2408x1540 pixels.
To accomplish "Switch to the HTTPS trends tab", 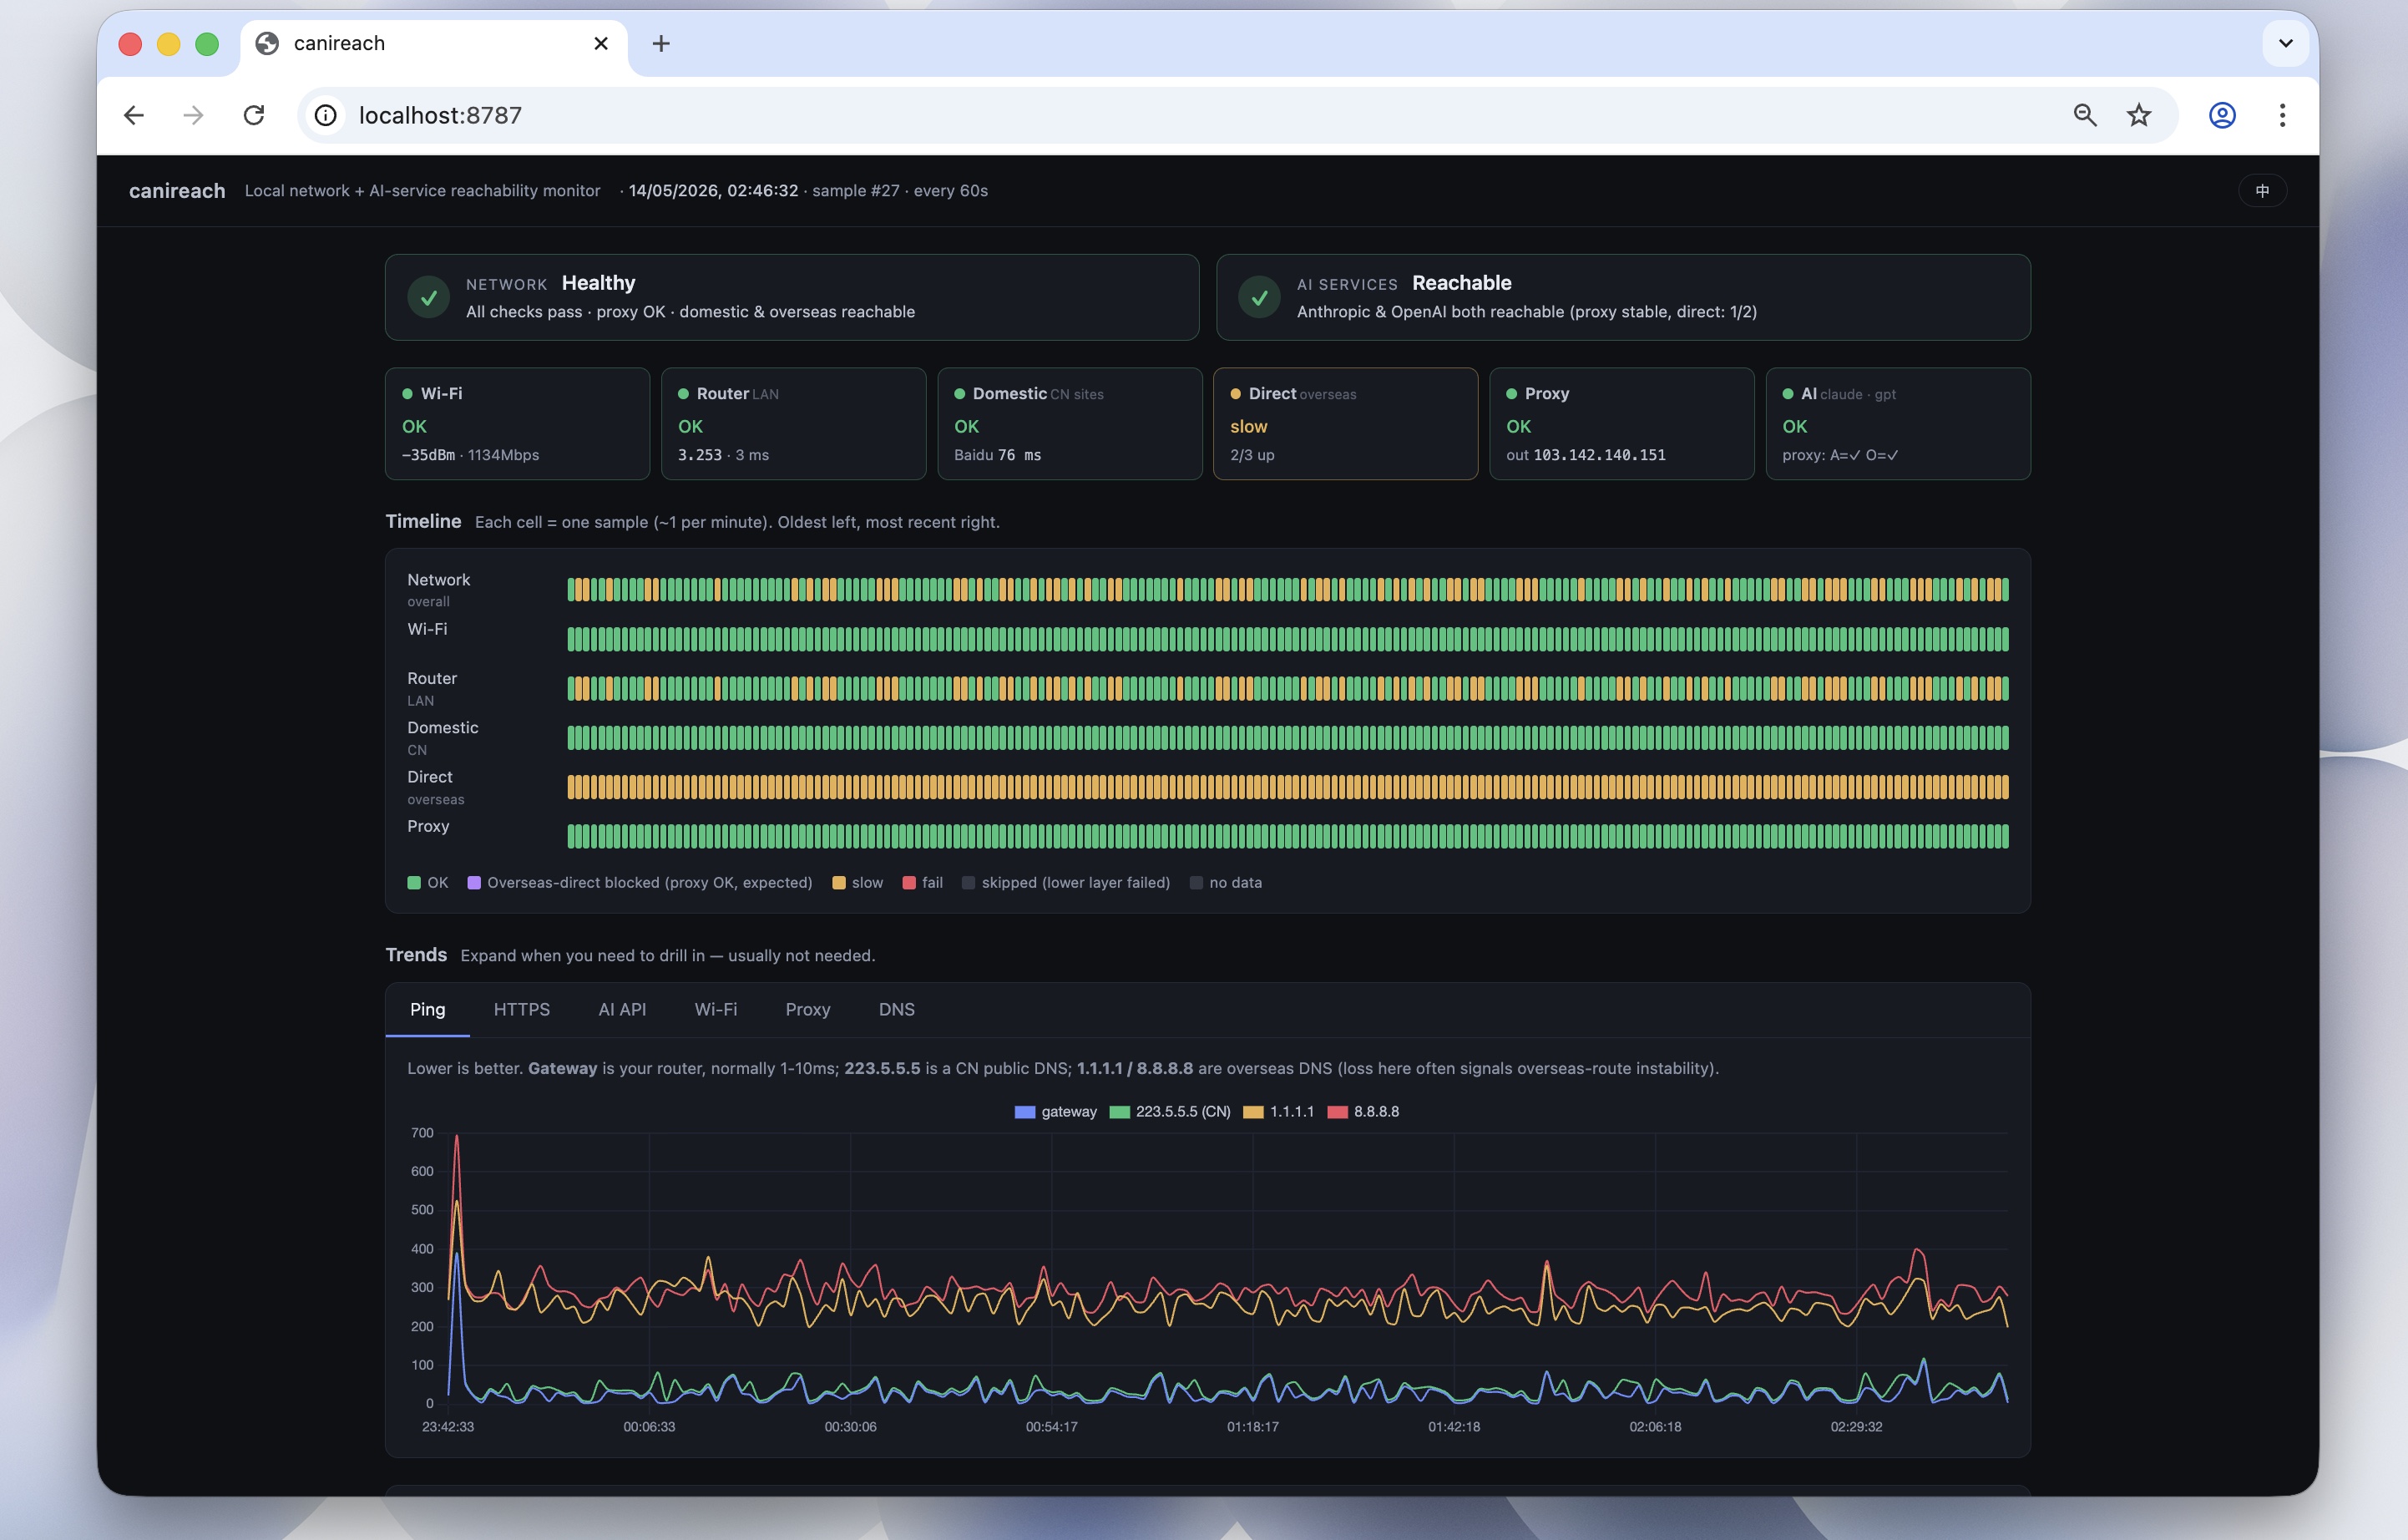I will tap(521, 1010).
